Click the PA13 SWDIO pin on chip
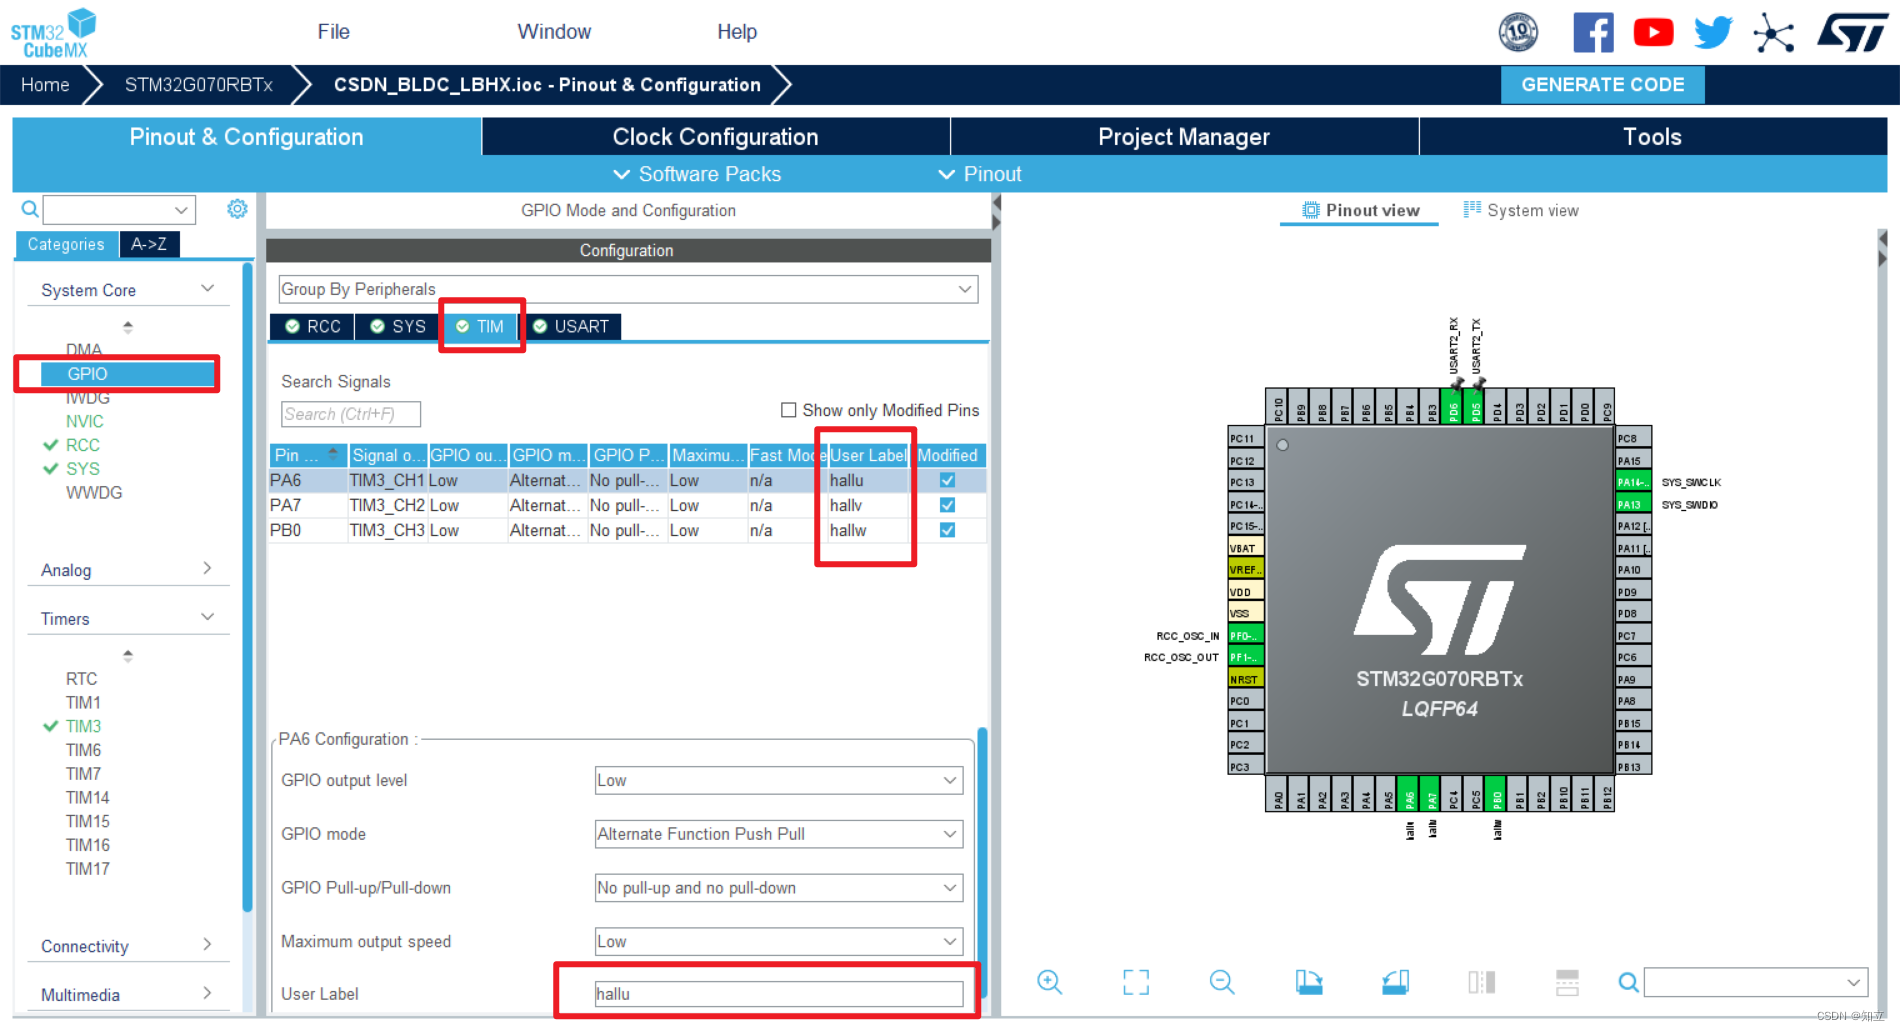The height and width of the screenshot is (1031, 1900). coord(1632,504)
